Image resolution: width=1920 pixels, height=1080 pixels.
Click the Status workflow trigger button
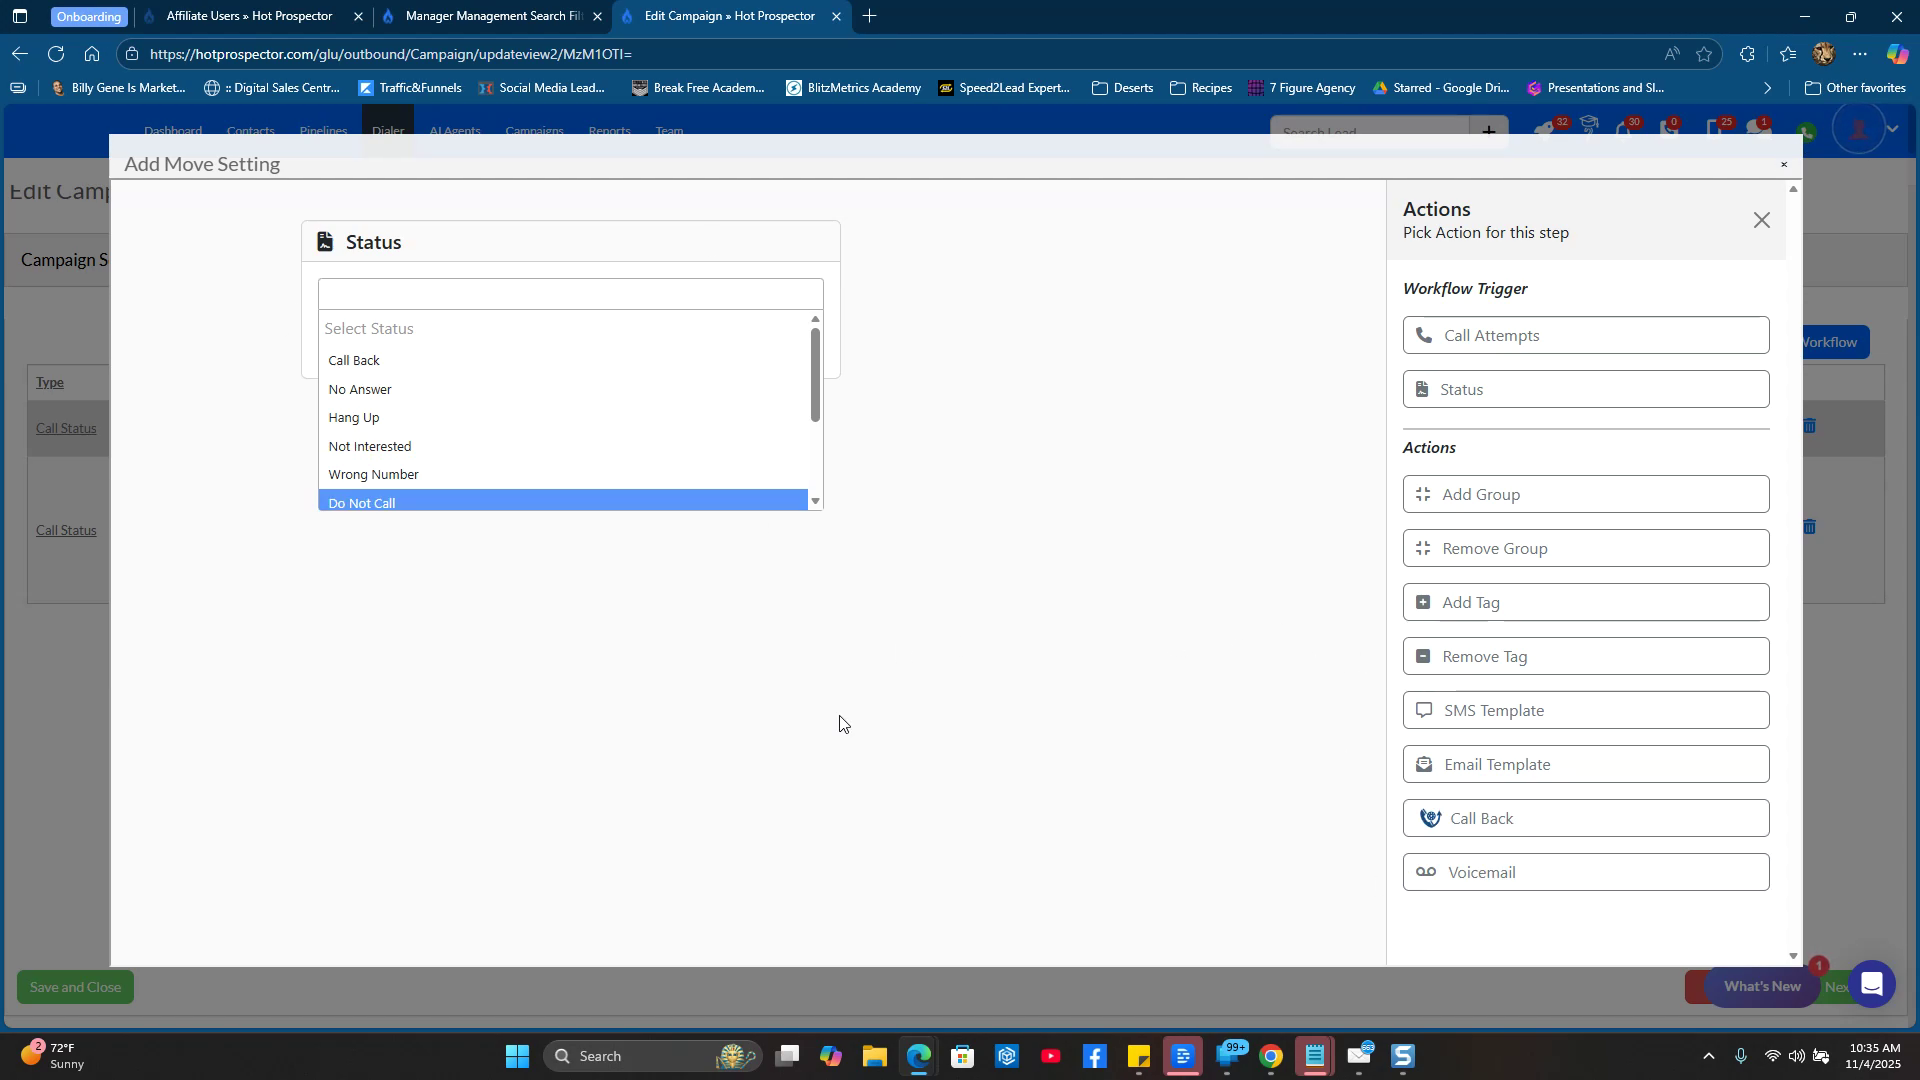pos(1585,390)
